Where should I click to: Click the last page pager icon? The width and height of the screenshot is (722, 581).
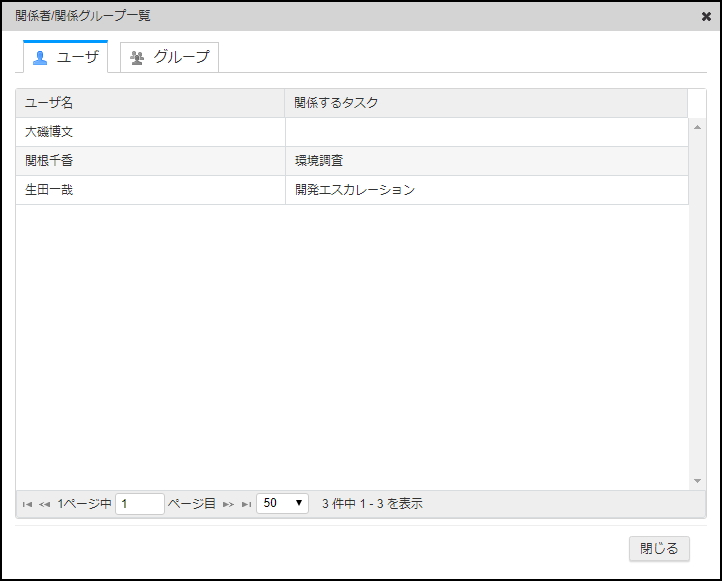click(246, 505)
